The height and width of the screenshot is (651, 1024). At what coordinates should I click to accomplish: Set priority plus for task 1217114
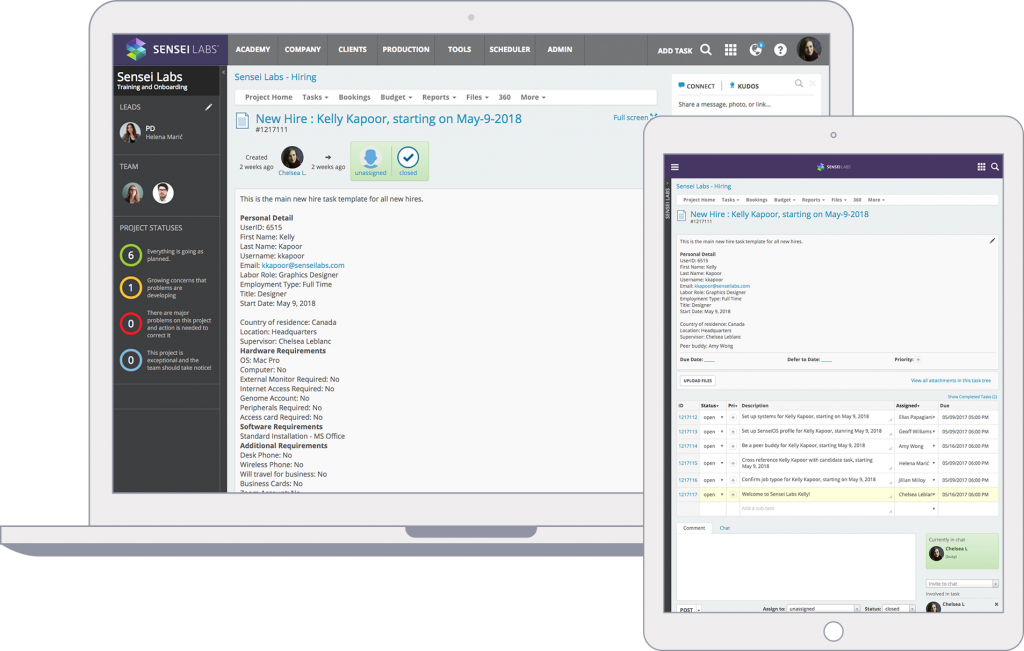(733, 447)
